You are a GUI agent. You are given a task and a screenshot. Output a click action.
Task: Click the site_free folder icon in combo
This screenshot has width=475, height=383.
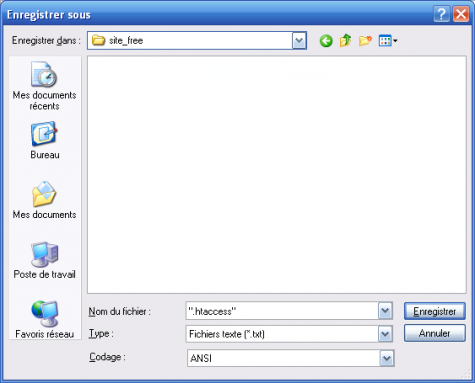pos(98,41)
